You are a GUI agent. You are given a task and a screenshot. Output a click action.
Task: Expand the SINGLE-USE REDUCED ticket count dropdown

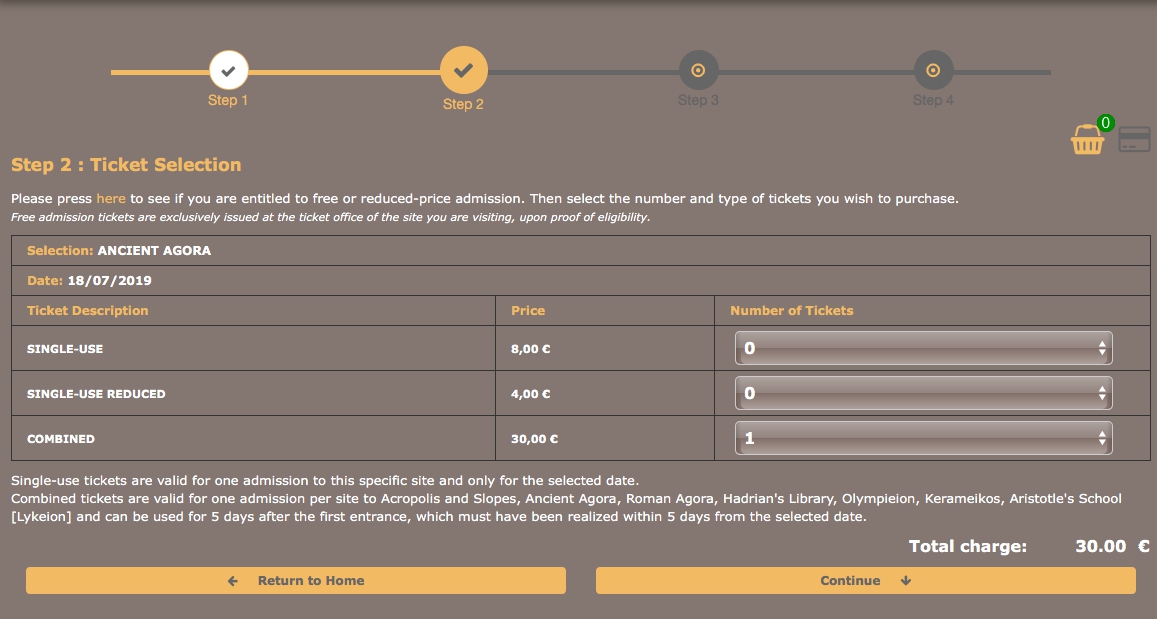click(923, 394)
